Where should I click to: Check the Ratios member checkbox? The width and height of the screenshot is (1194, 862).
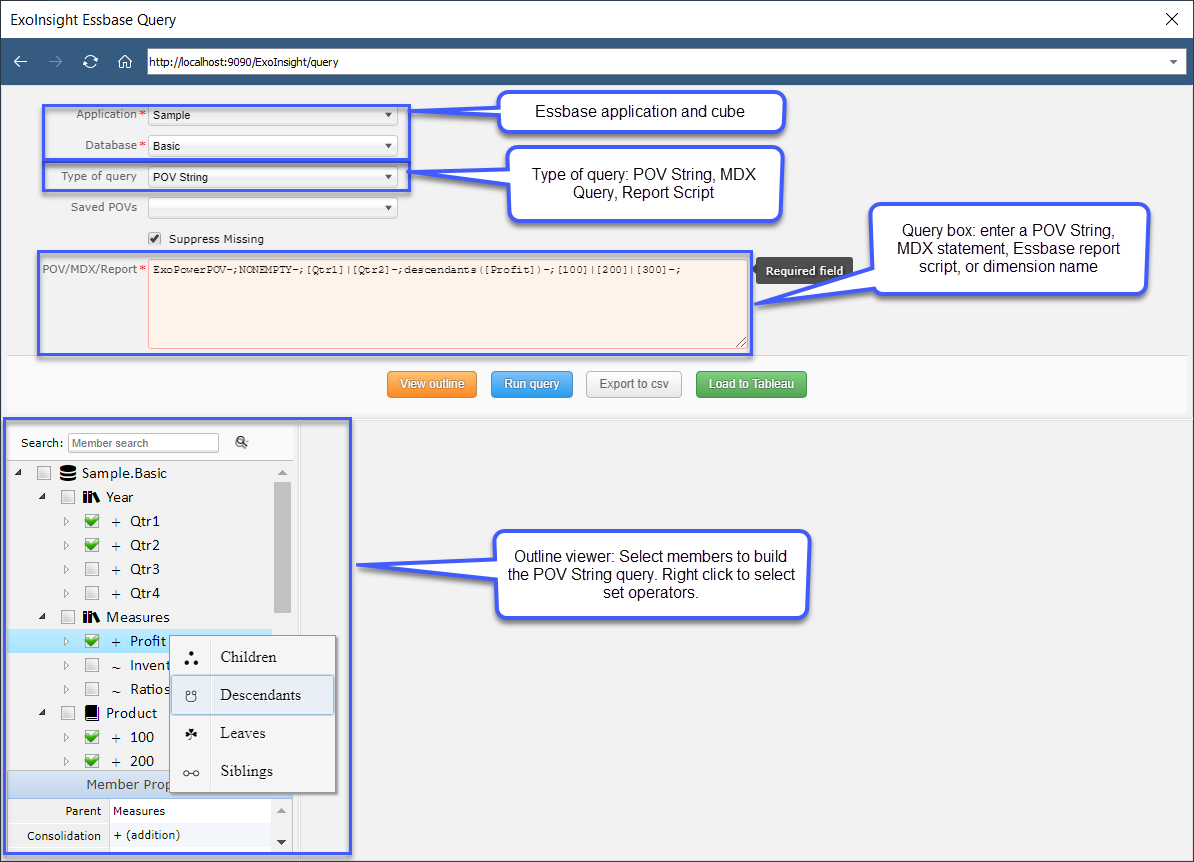92,689
